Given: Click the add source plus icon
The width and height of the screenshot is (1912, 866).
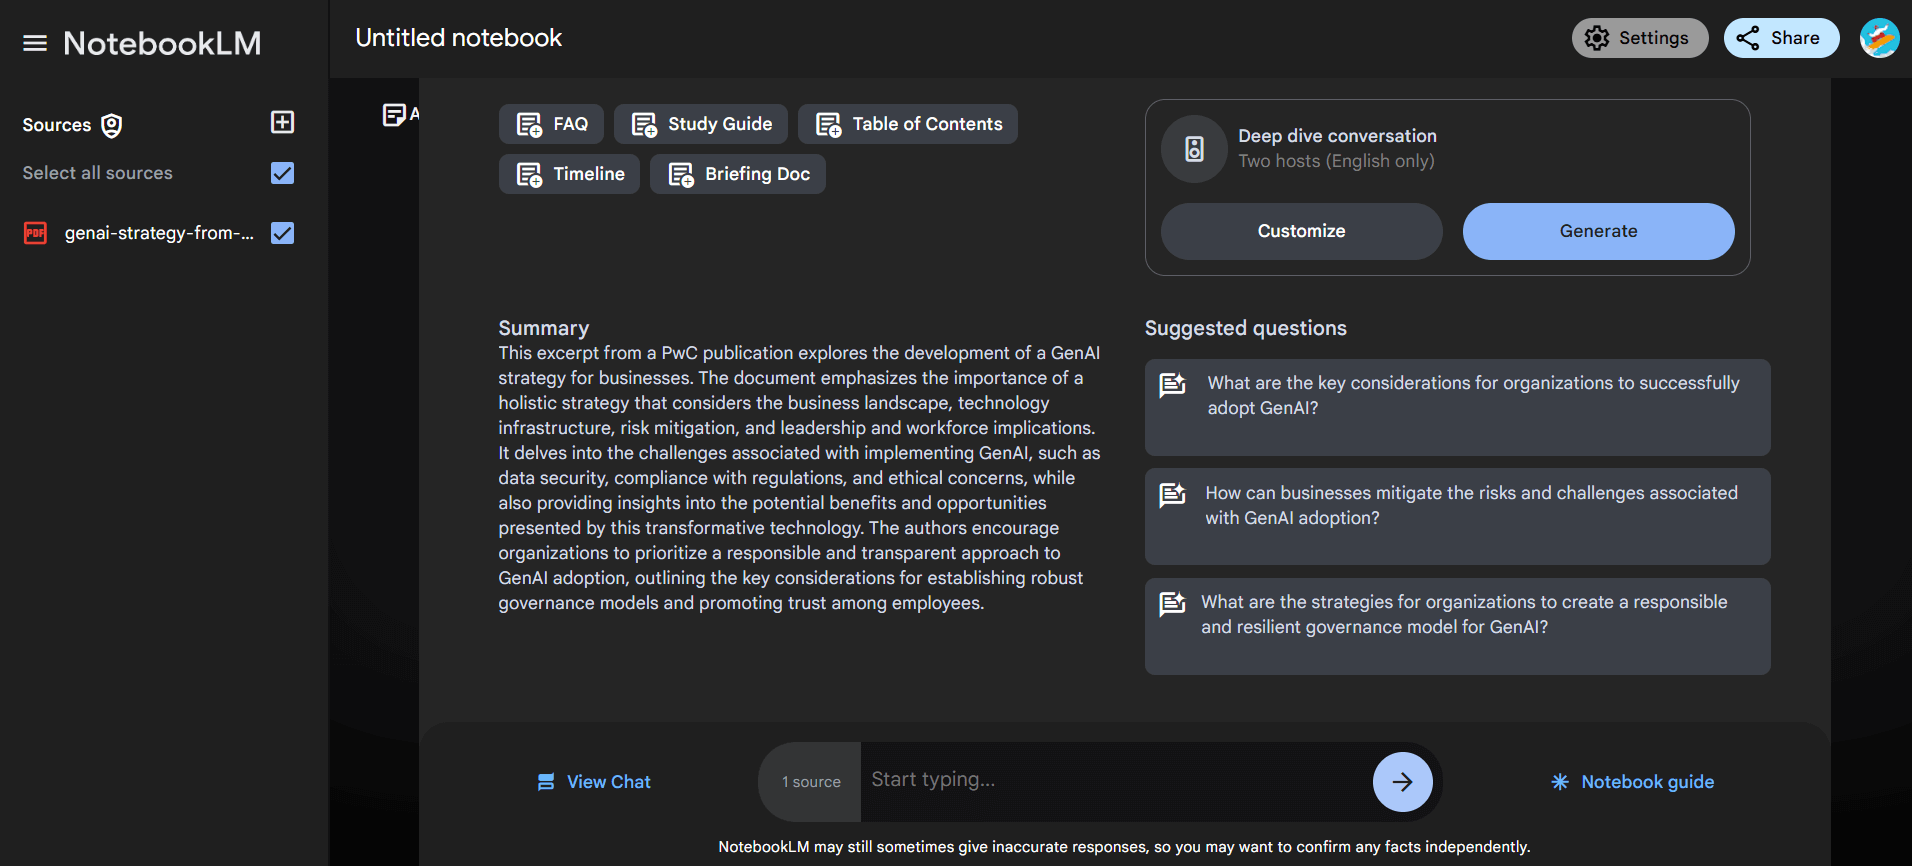Looking at the screenshot, I should (282, 122).
